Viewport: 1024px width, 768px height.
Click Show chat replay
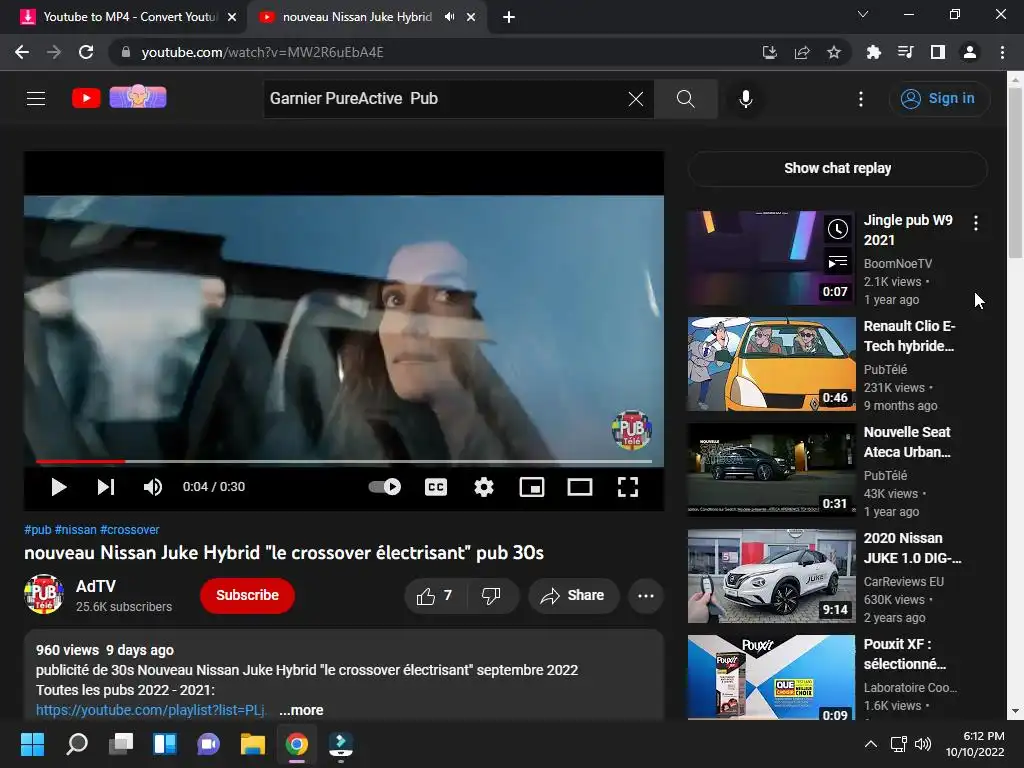coord(837,168)
